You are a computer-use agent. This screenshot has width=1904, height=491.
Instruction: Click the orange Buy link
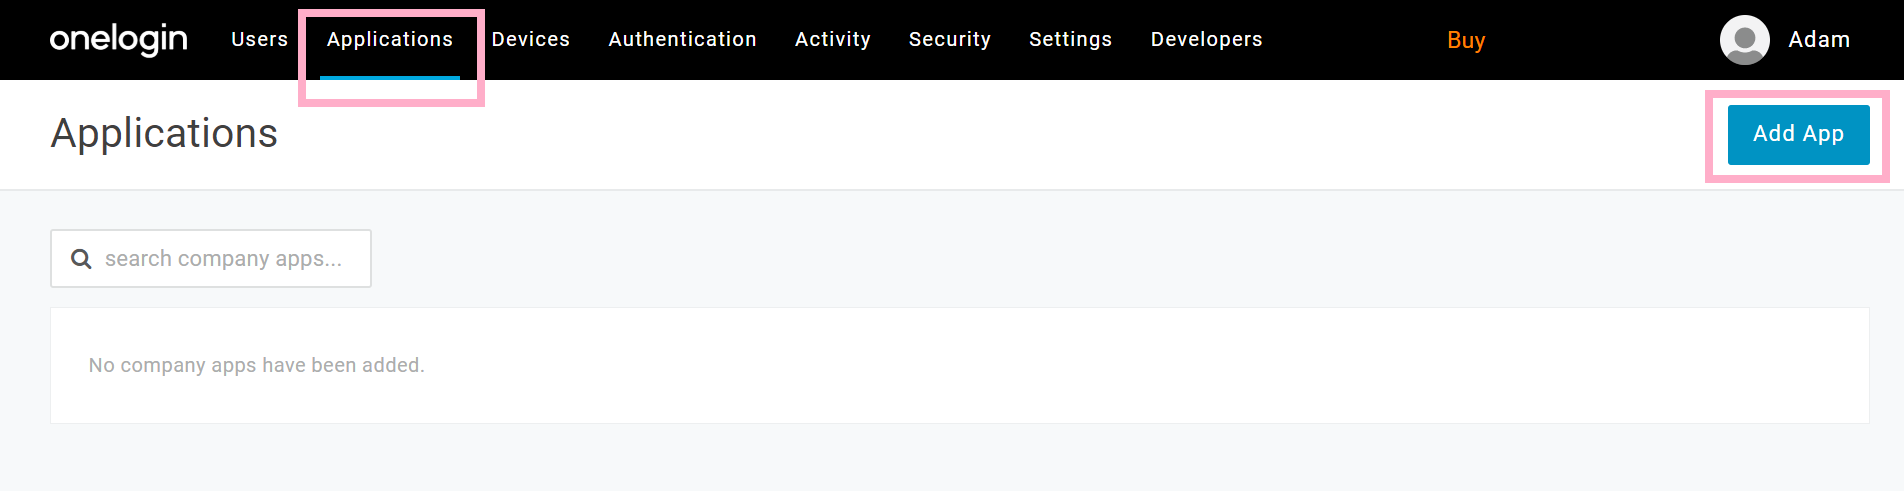point(1466,40)
